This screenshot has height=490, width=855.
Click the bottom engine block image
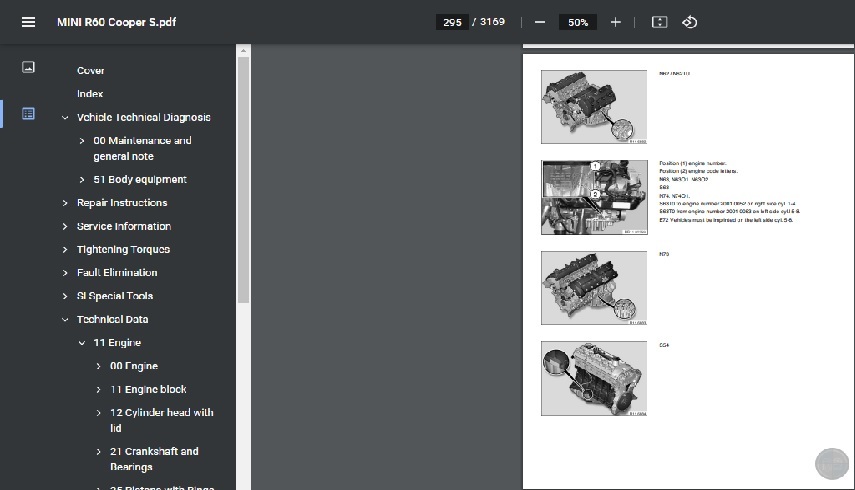click(x=594, y=378)
